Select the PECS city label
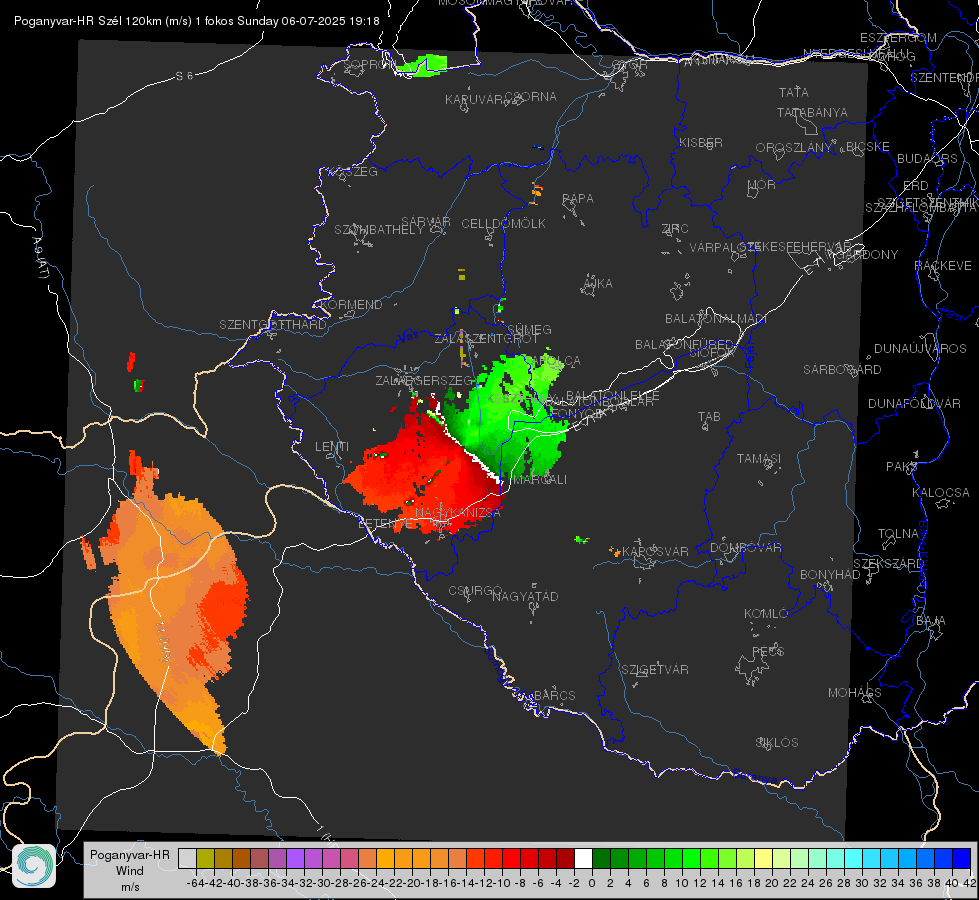 coord(768,651)
